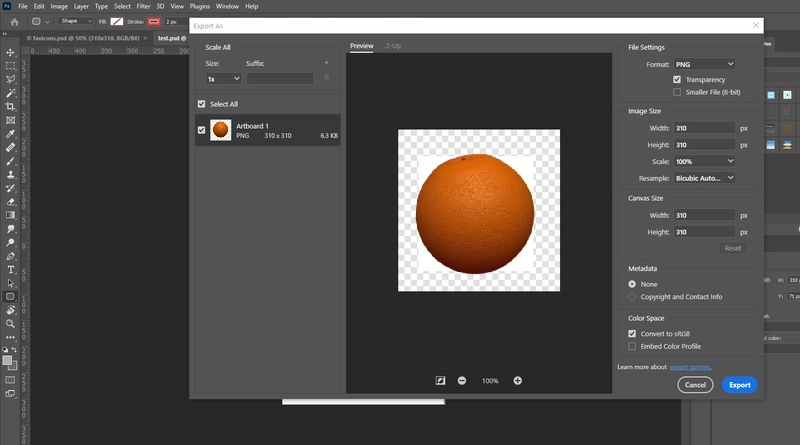The width and height of the screenshot is (800, 445).
Task: Select the Move tool
Action: 10,53
